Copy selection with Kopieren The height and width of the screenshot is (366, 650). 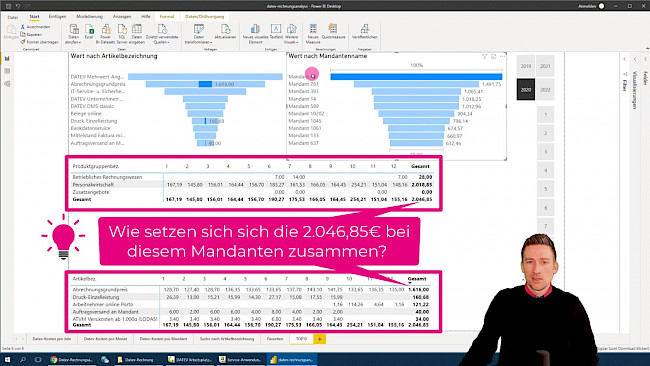32,34
